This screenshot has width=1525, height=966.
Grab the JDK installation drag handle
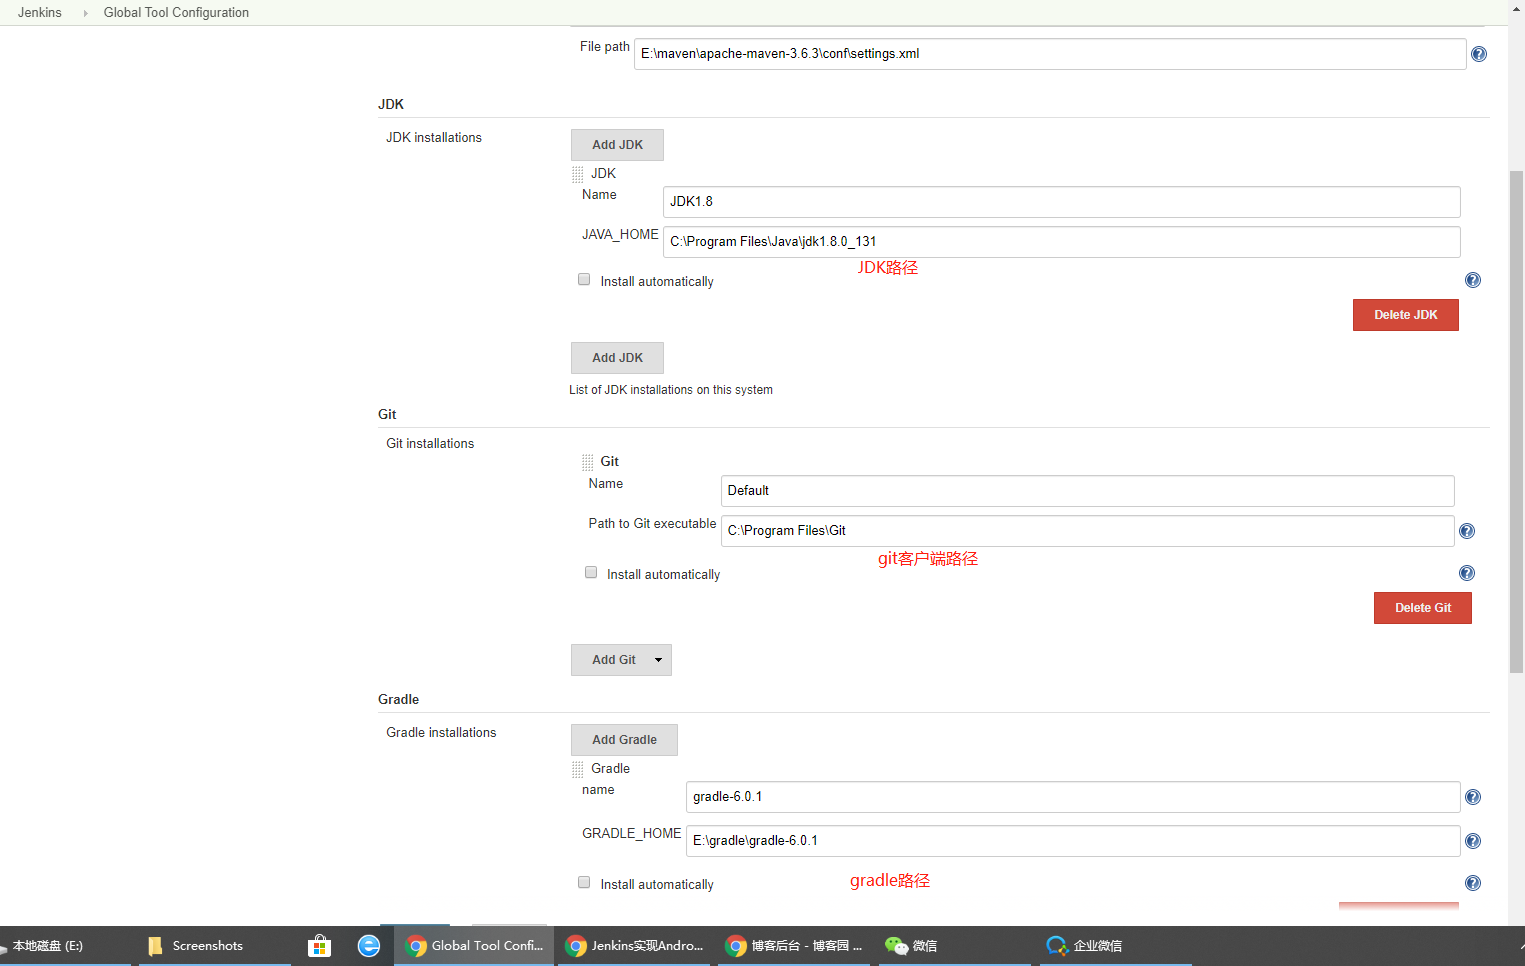(x=578, y=174)
